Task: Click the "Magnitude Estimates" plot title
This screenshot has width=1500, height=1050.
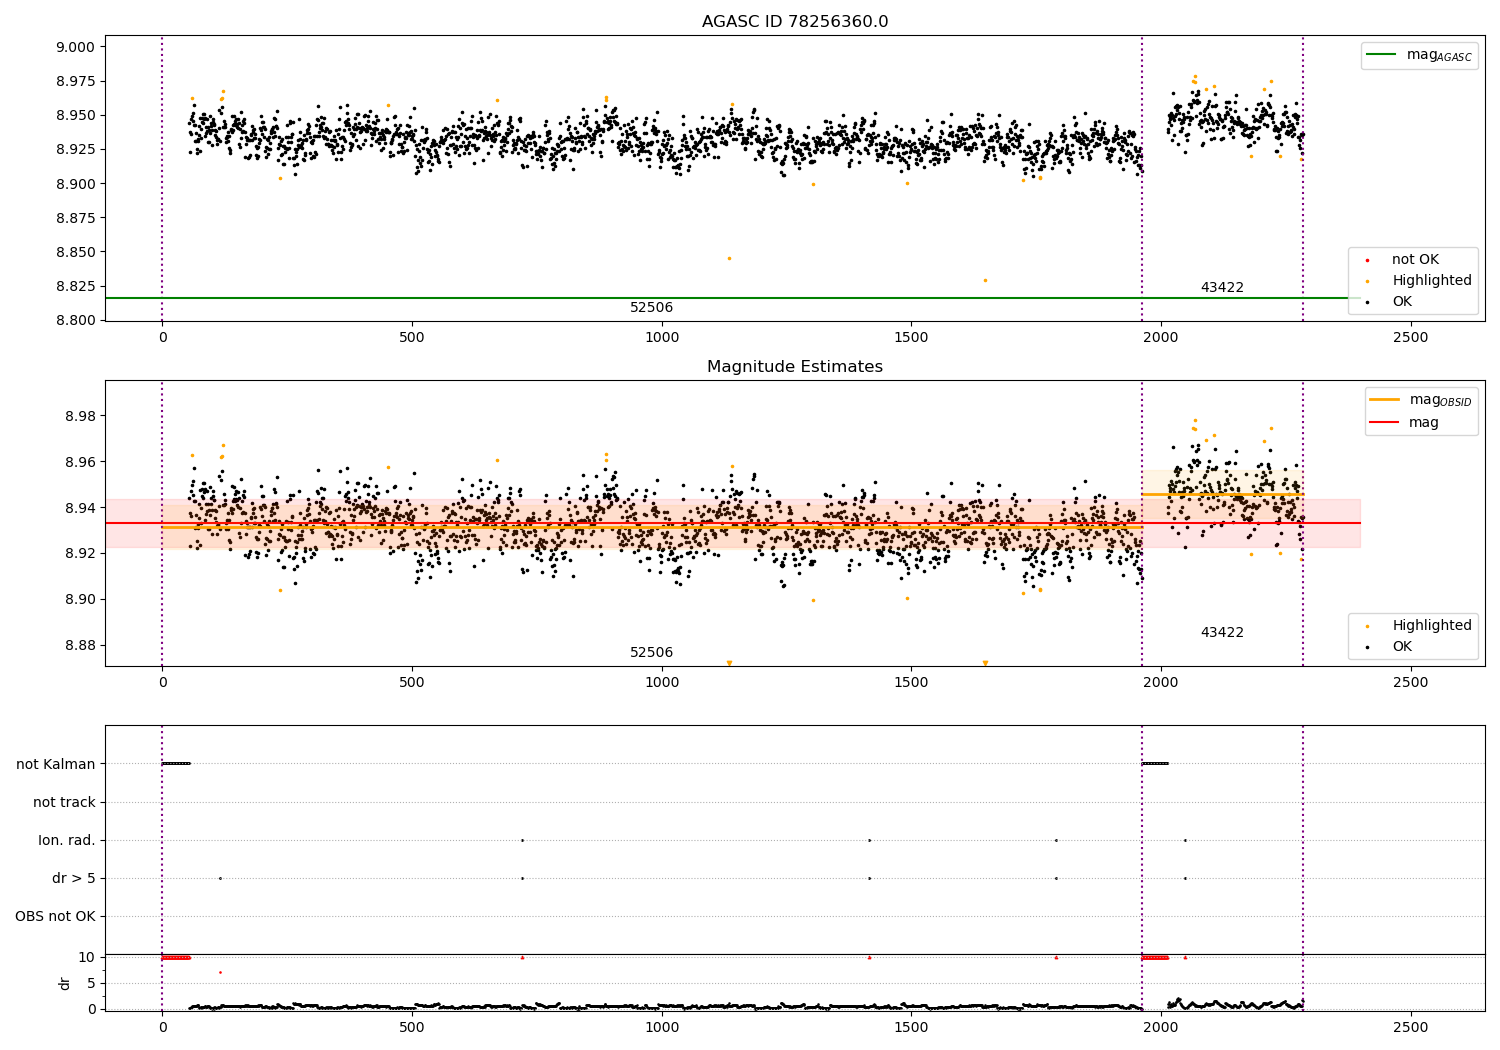Action: tap(795, 367)
